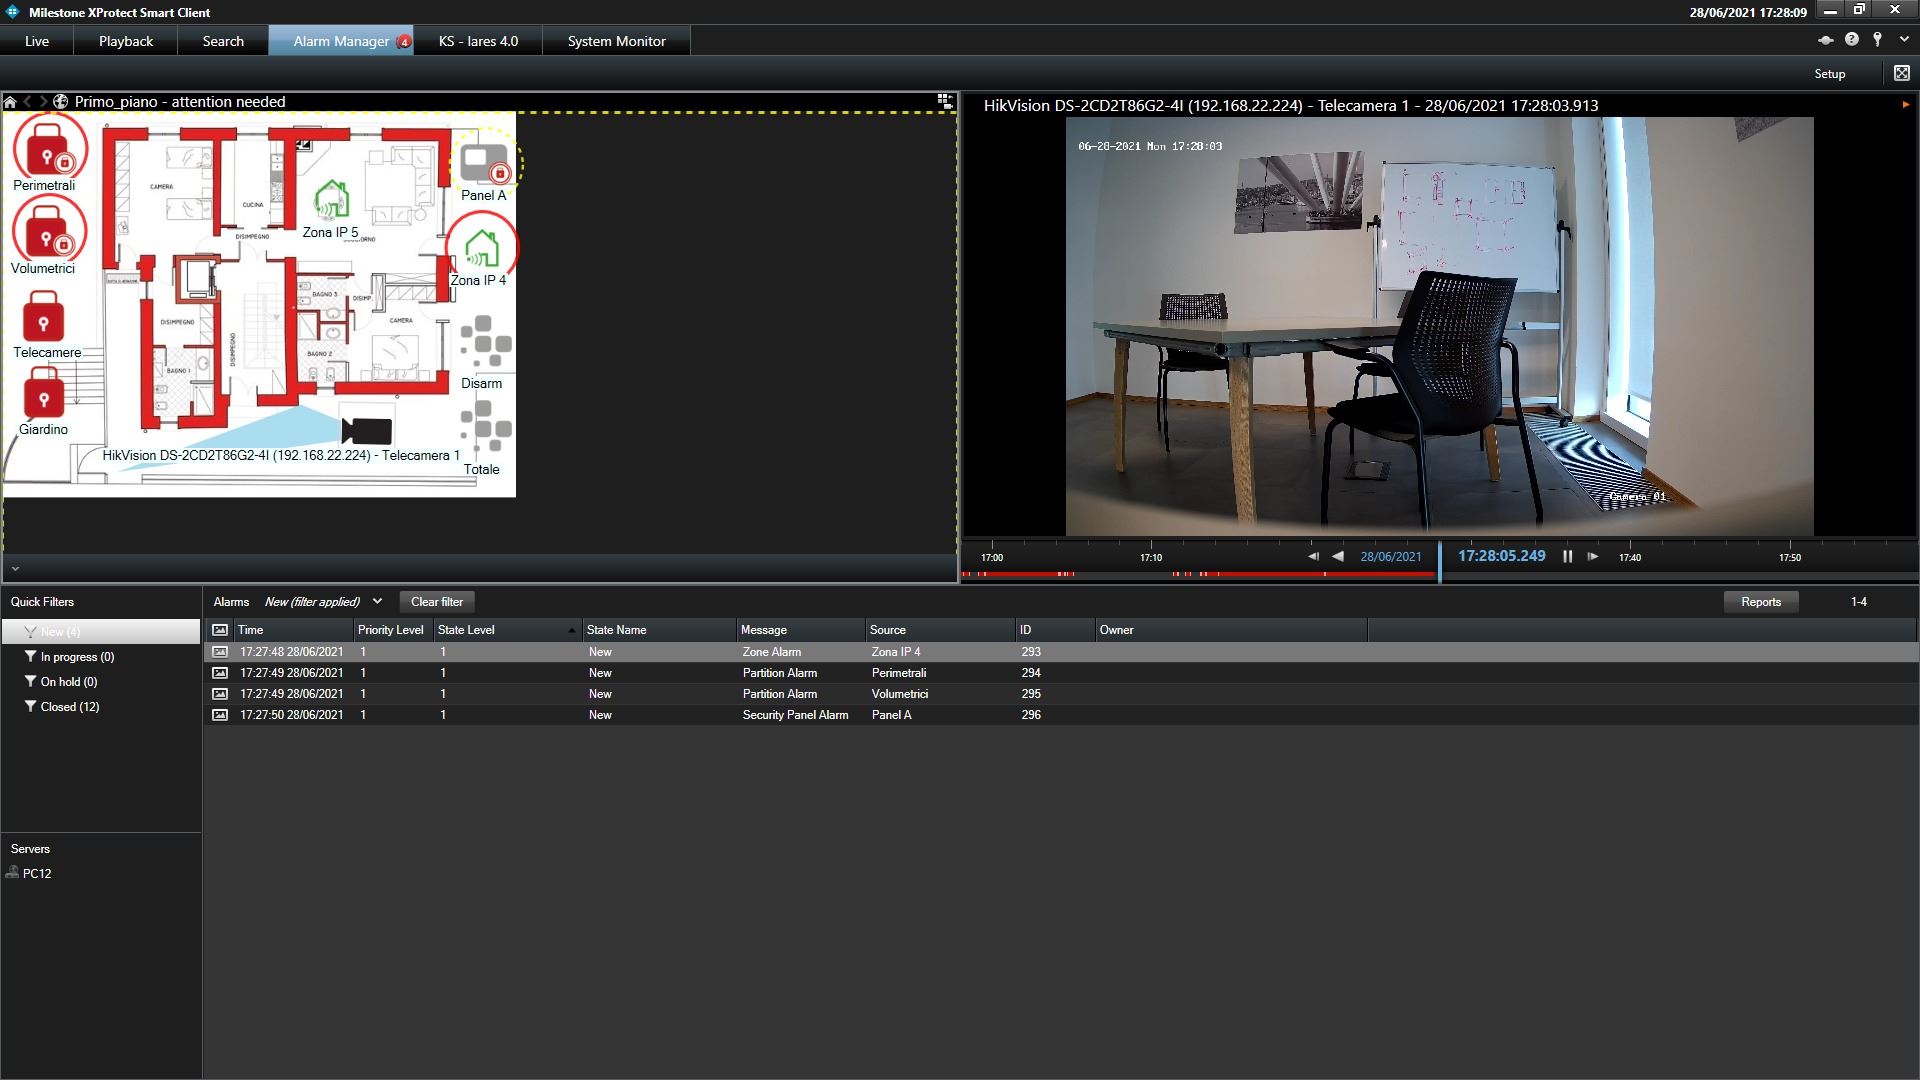This screenshot has height=1080, width=1920.
Task: Switch to the Live tab
Action: point(37,41)
